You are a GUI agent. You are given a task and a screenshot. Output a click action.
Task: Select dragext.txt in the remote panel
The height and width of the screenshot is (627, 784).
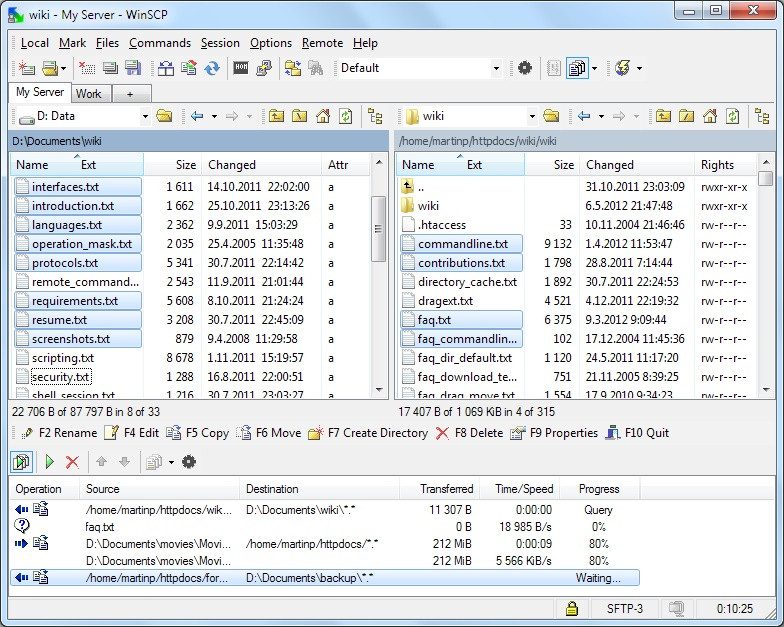pyautogui.click(x=445, y=301)
